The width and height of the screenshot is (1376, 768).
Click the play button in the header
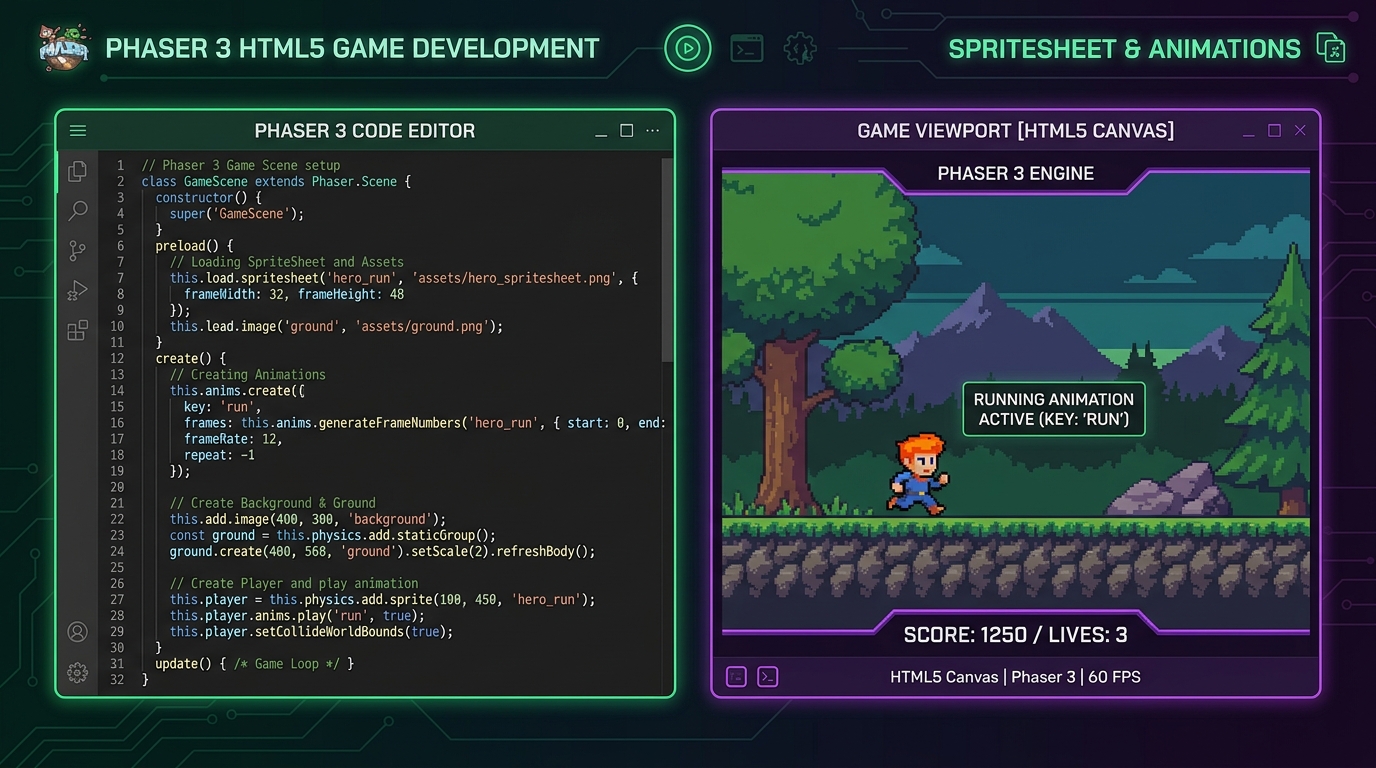pos(687,48)
